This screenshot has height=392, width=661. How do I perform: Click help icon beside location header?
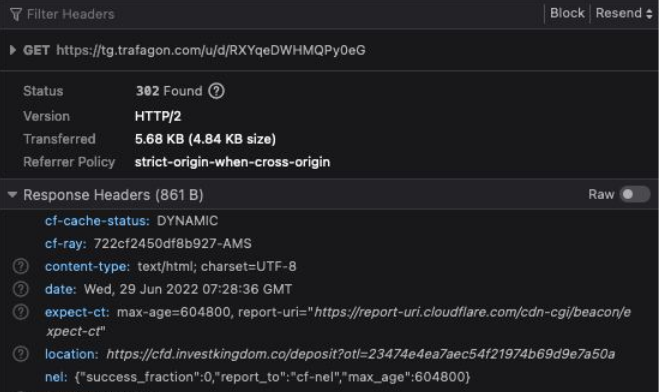(21, 354)
